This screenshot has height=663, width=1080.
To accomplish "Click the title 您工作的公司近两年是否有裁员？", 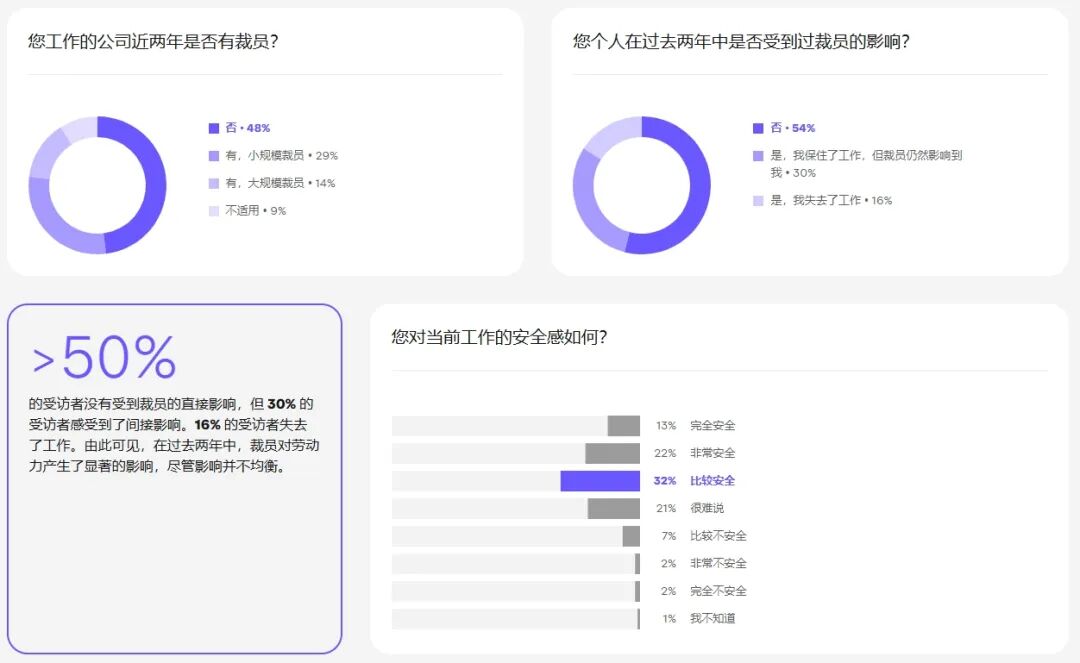I will 154,41.
